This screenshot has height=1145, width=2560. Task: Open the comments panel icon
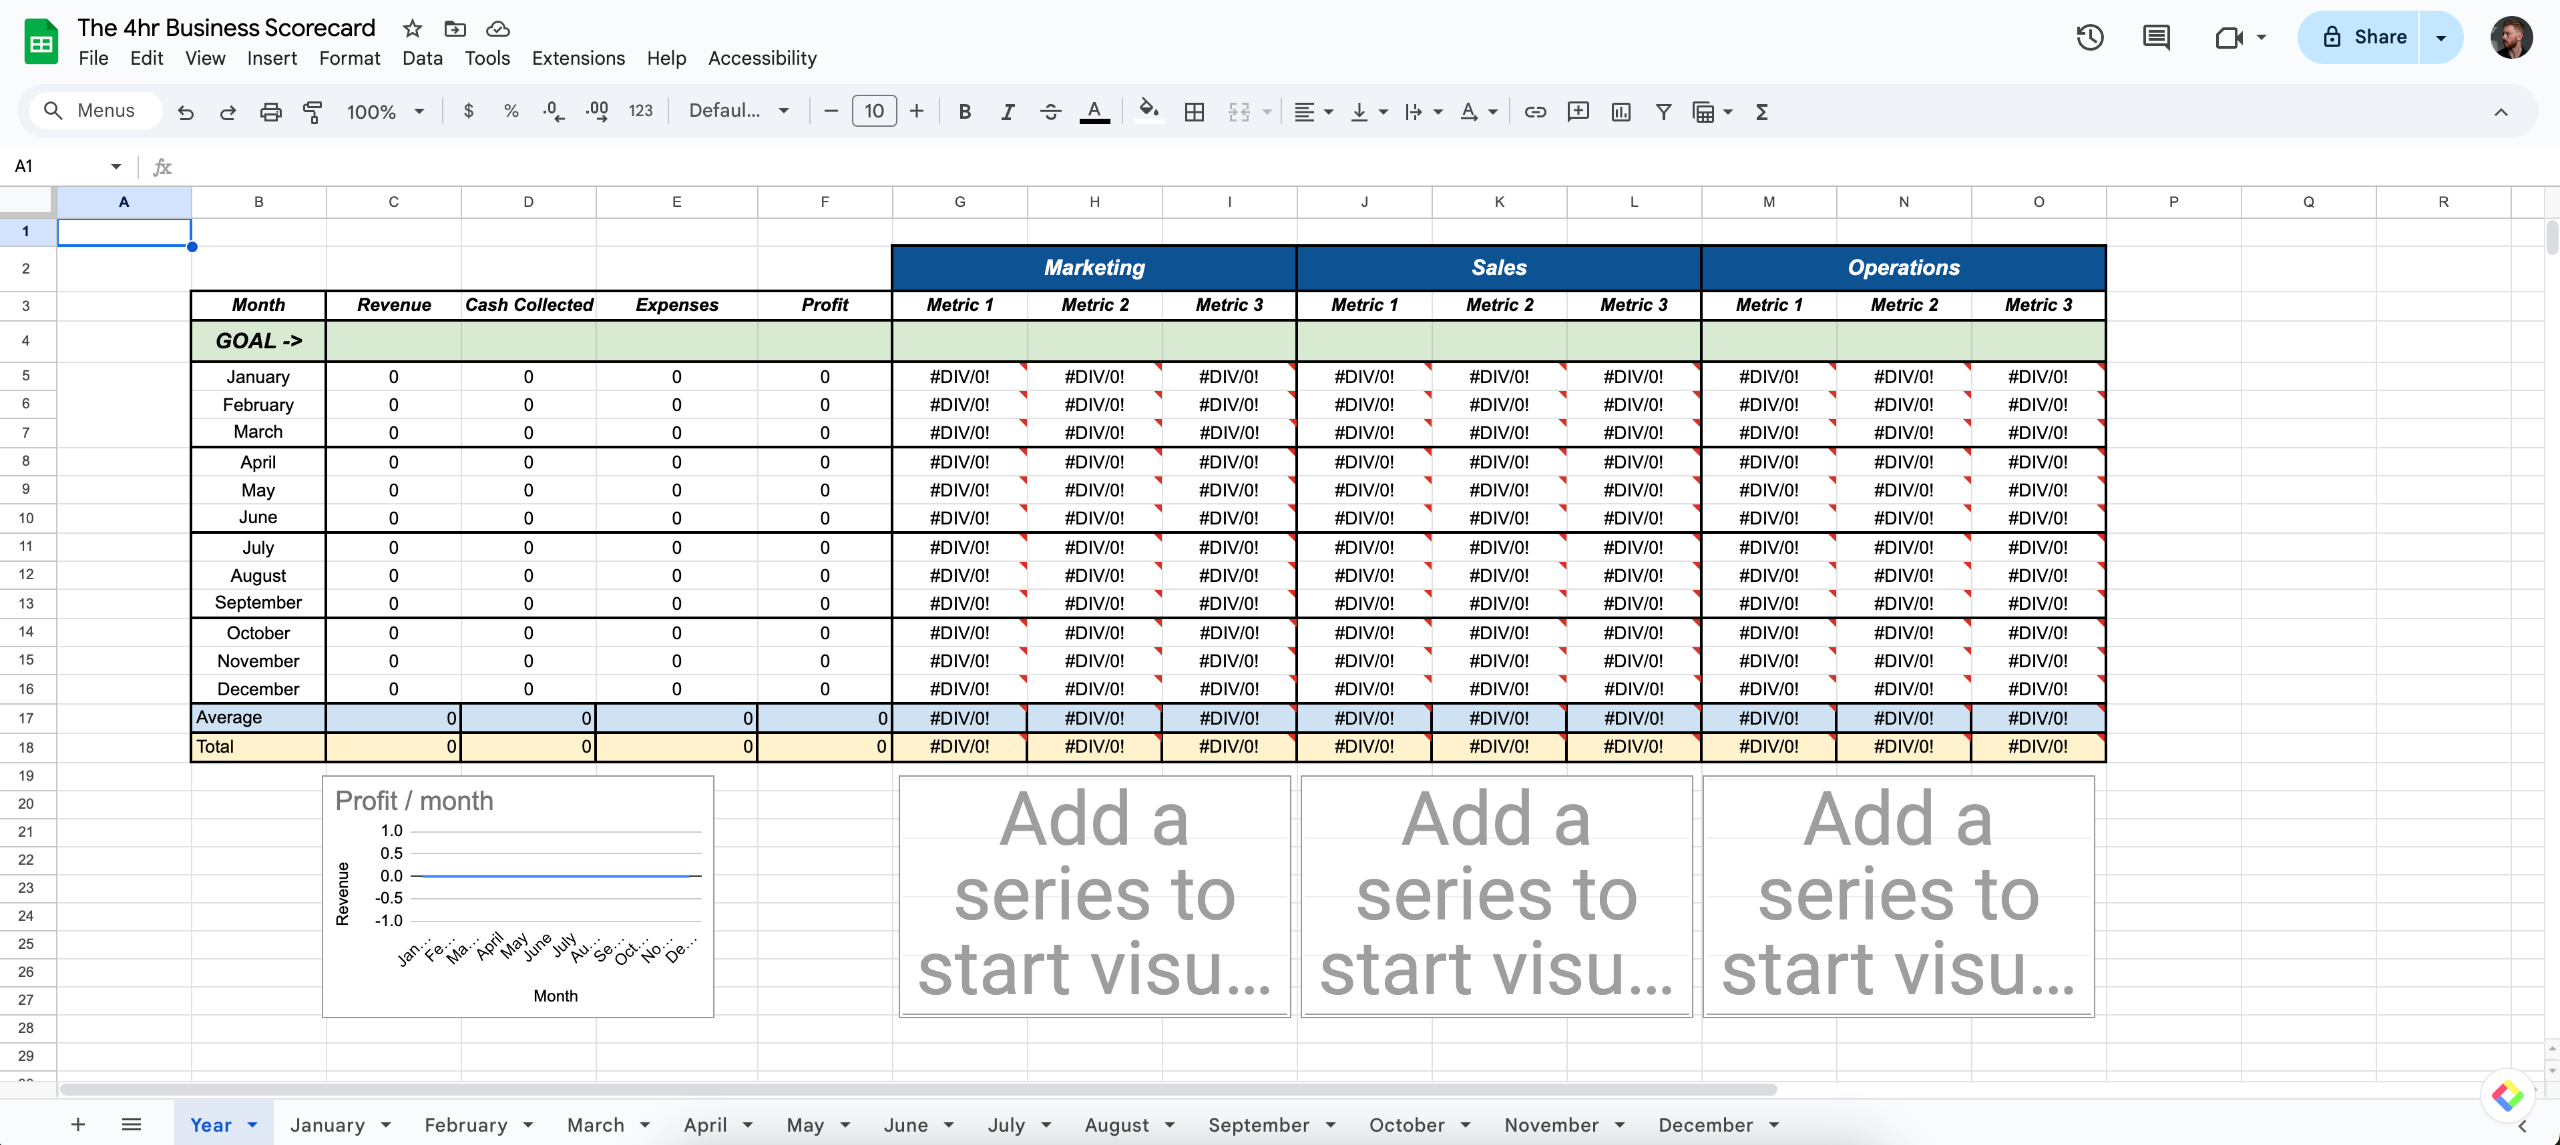point(2156,38)
